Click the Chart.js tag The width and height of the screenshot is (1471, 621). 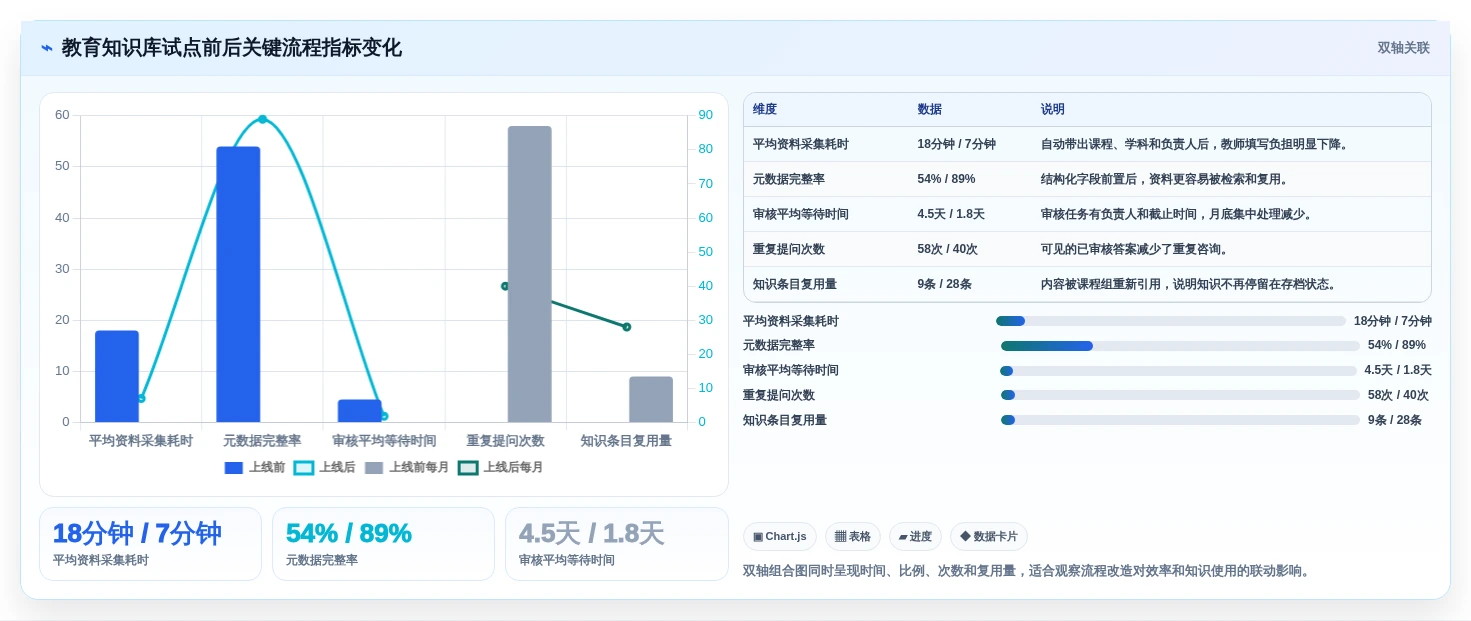780,536
